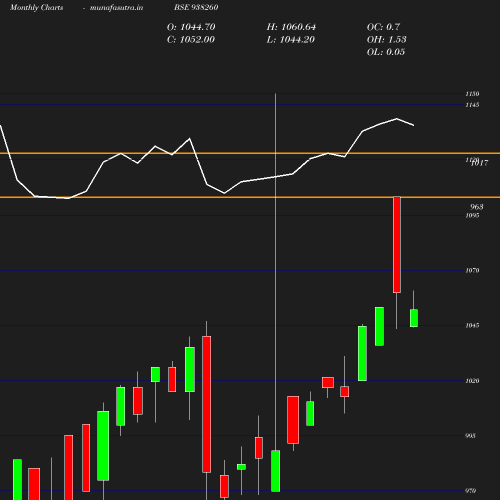Click the upper orange horizontal level line
Image resolution: width=500 pixels, height=500 pixels.
(250, 153)
